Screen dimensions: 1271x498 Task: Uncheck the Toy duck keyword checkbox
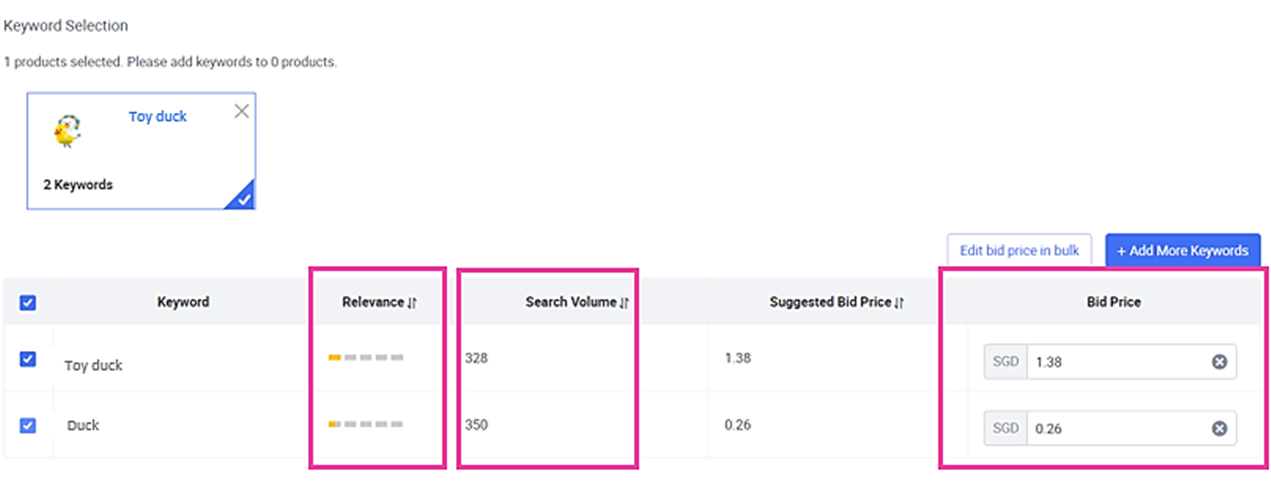pyautogui.click(x=28, y=359)
